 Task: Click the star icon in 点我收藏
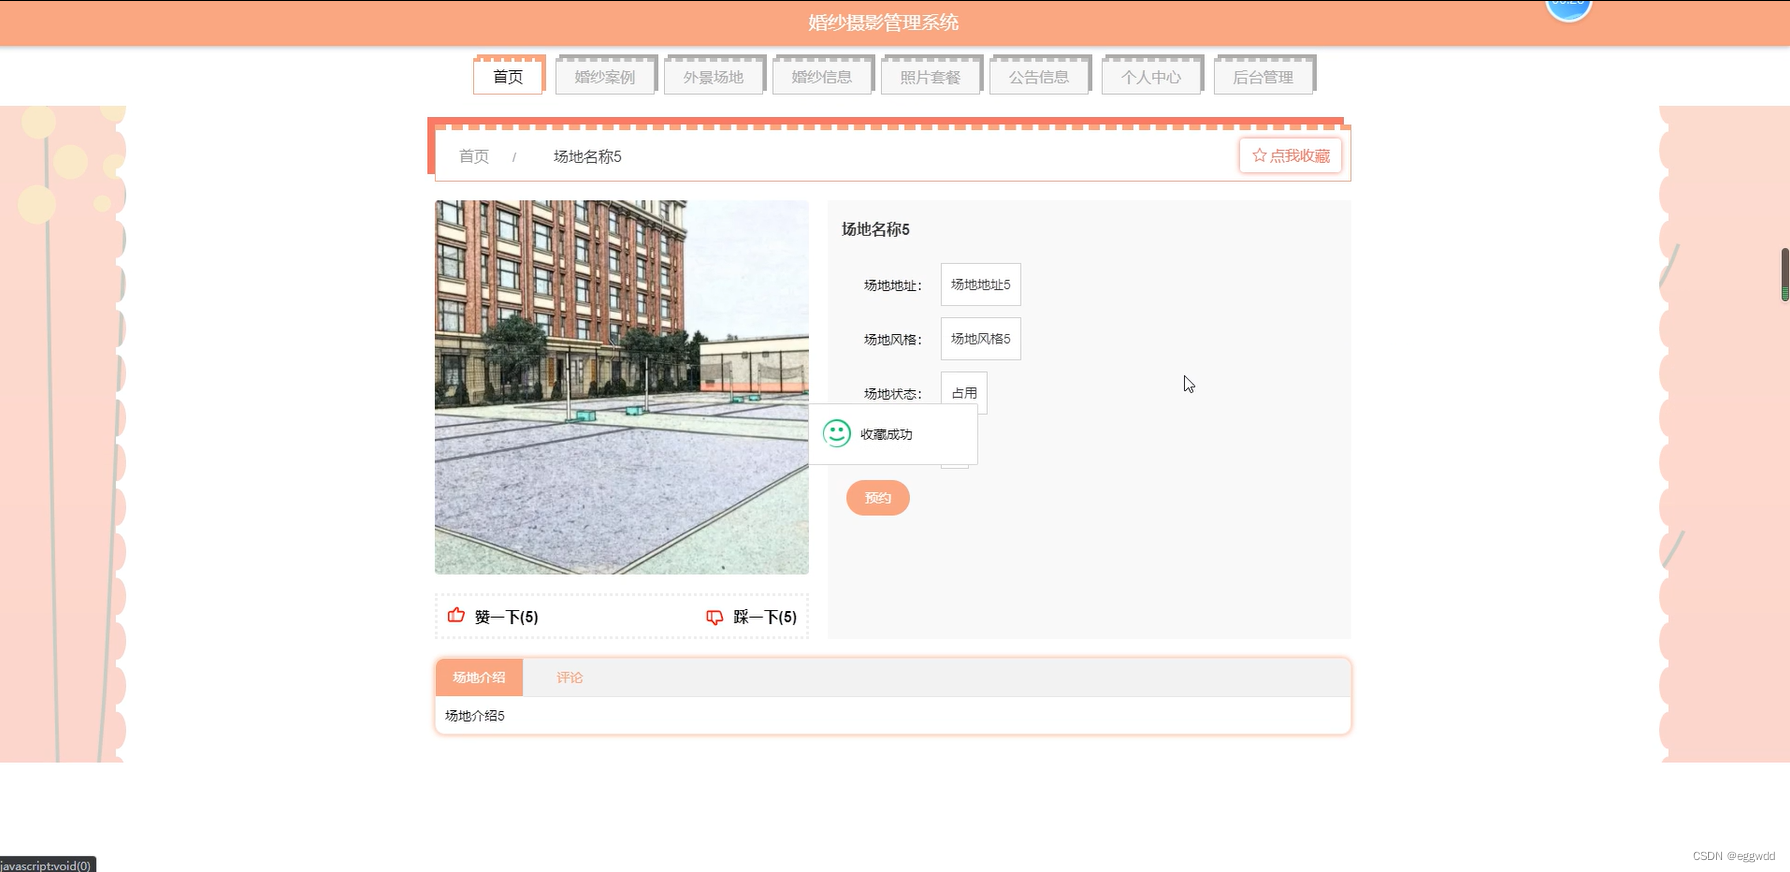click(1259, 155)
